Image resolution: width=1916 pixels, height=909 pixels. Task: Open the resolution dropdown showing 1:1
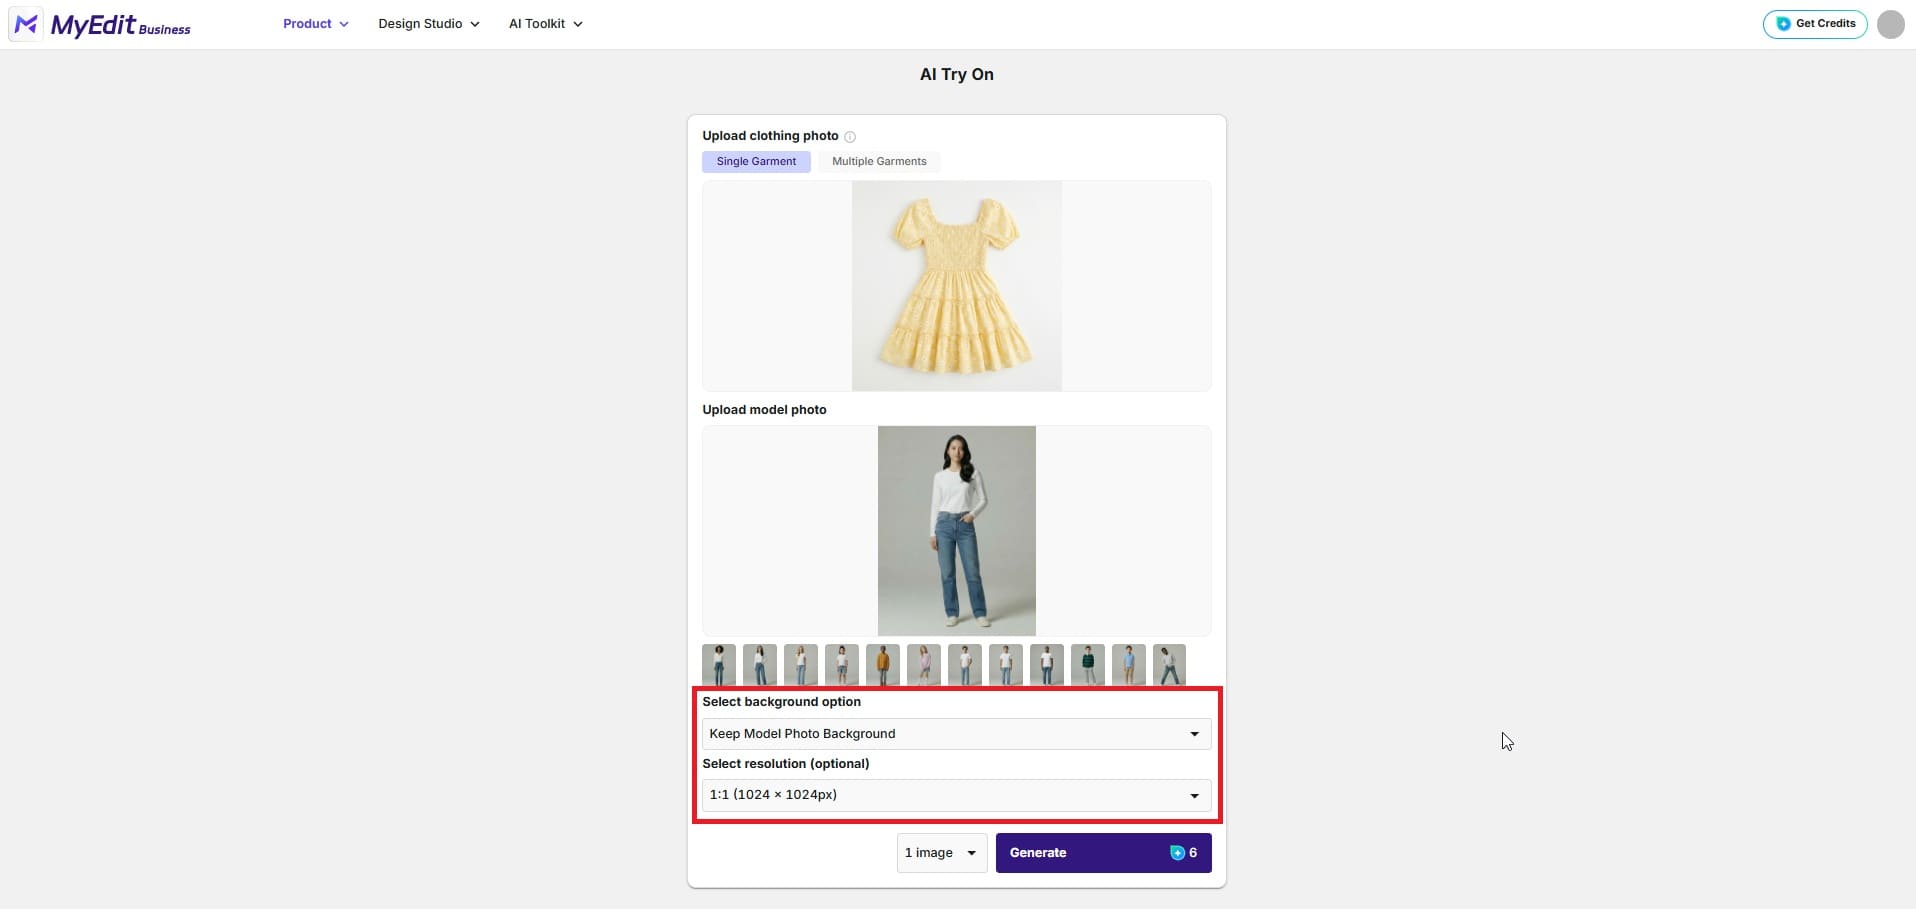[956, 794]
